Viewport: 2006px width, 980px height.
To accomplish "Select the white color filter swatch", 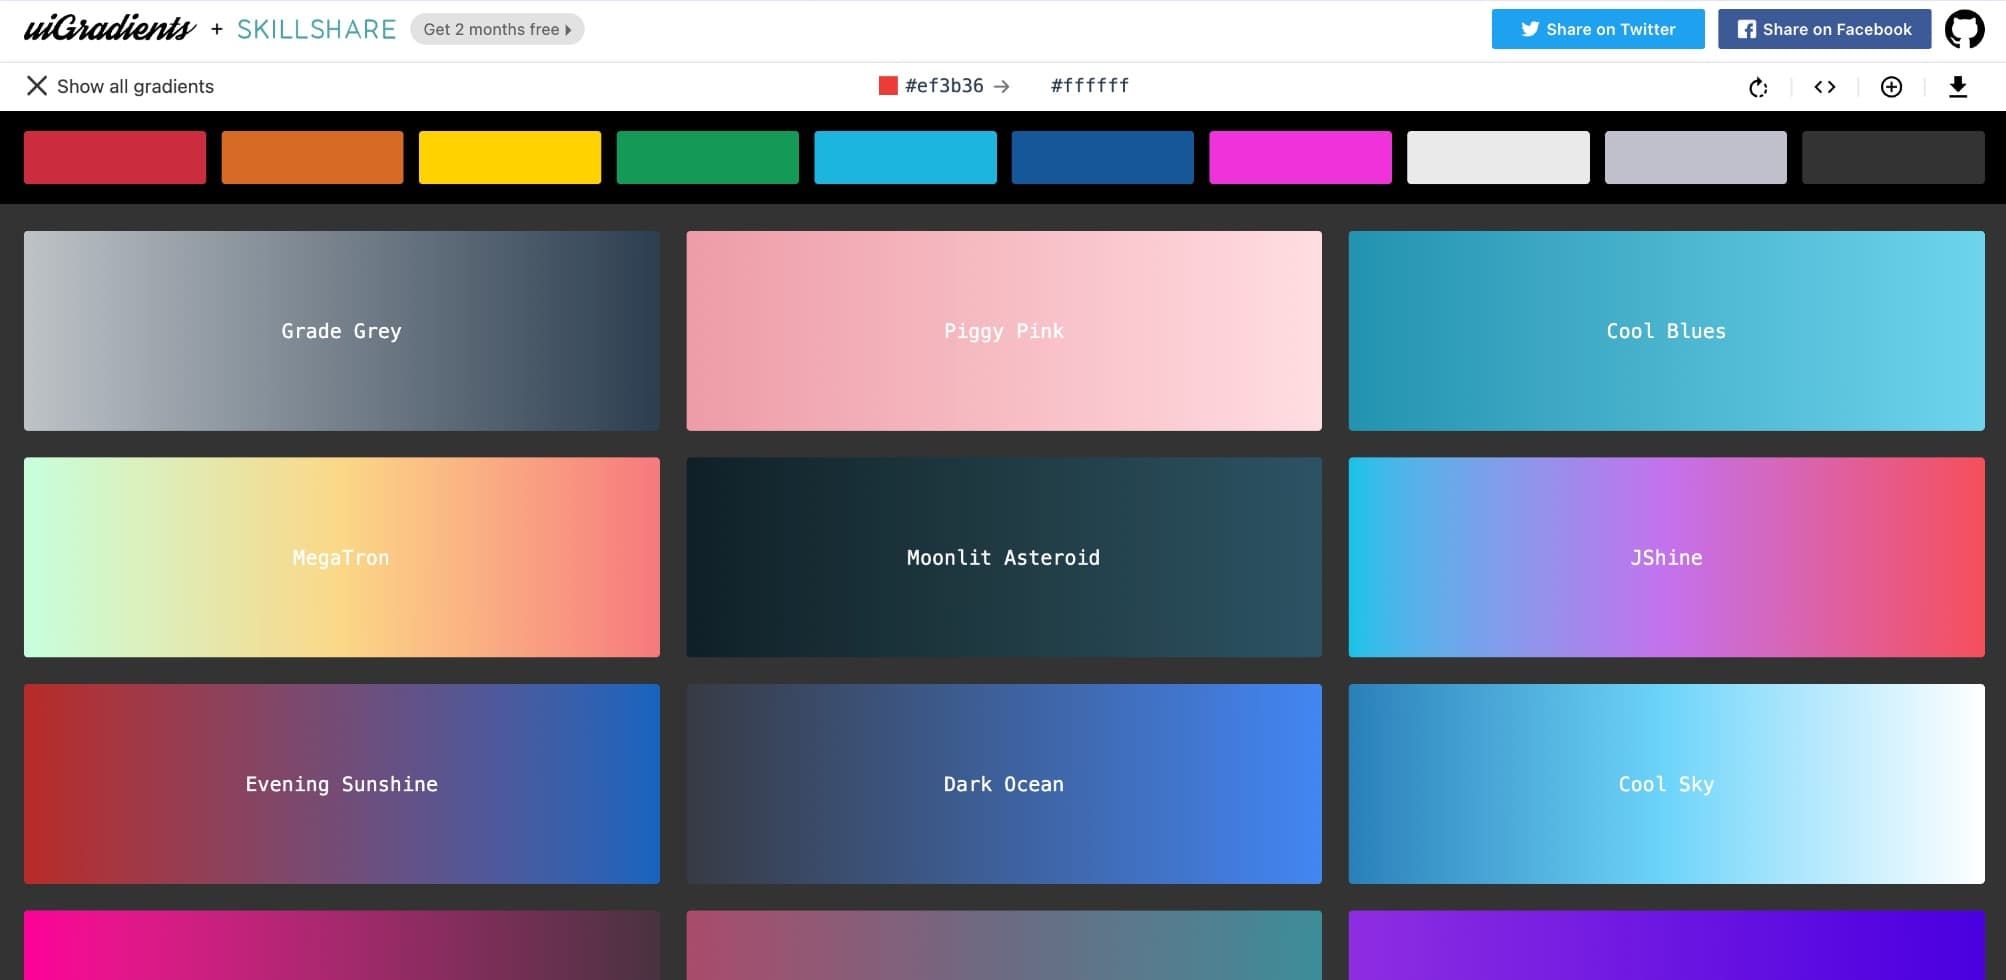I will coord(1498,157).
